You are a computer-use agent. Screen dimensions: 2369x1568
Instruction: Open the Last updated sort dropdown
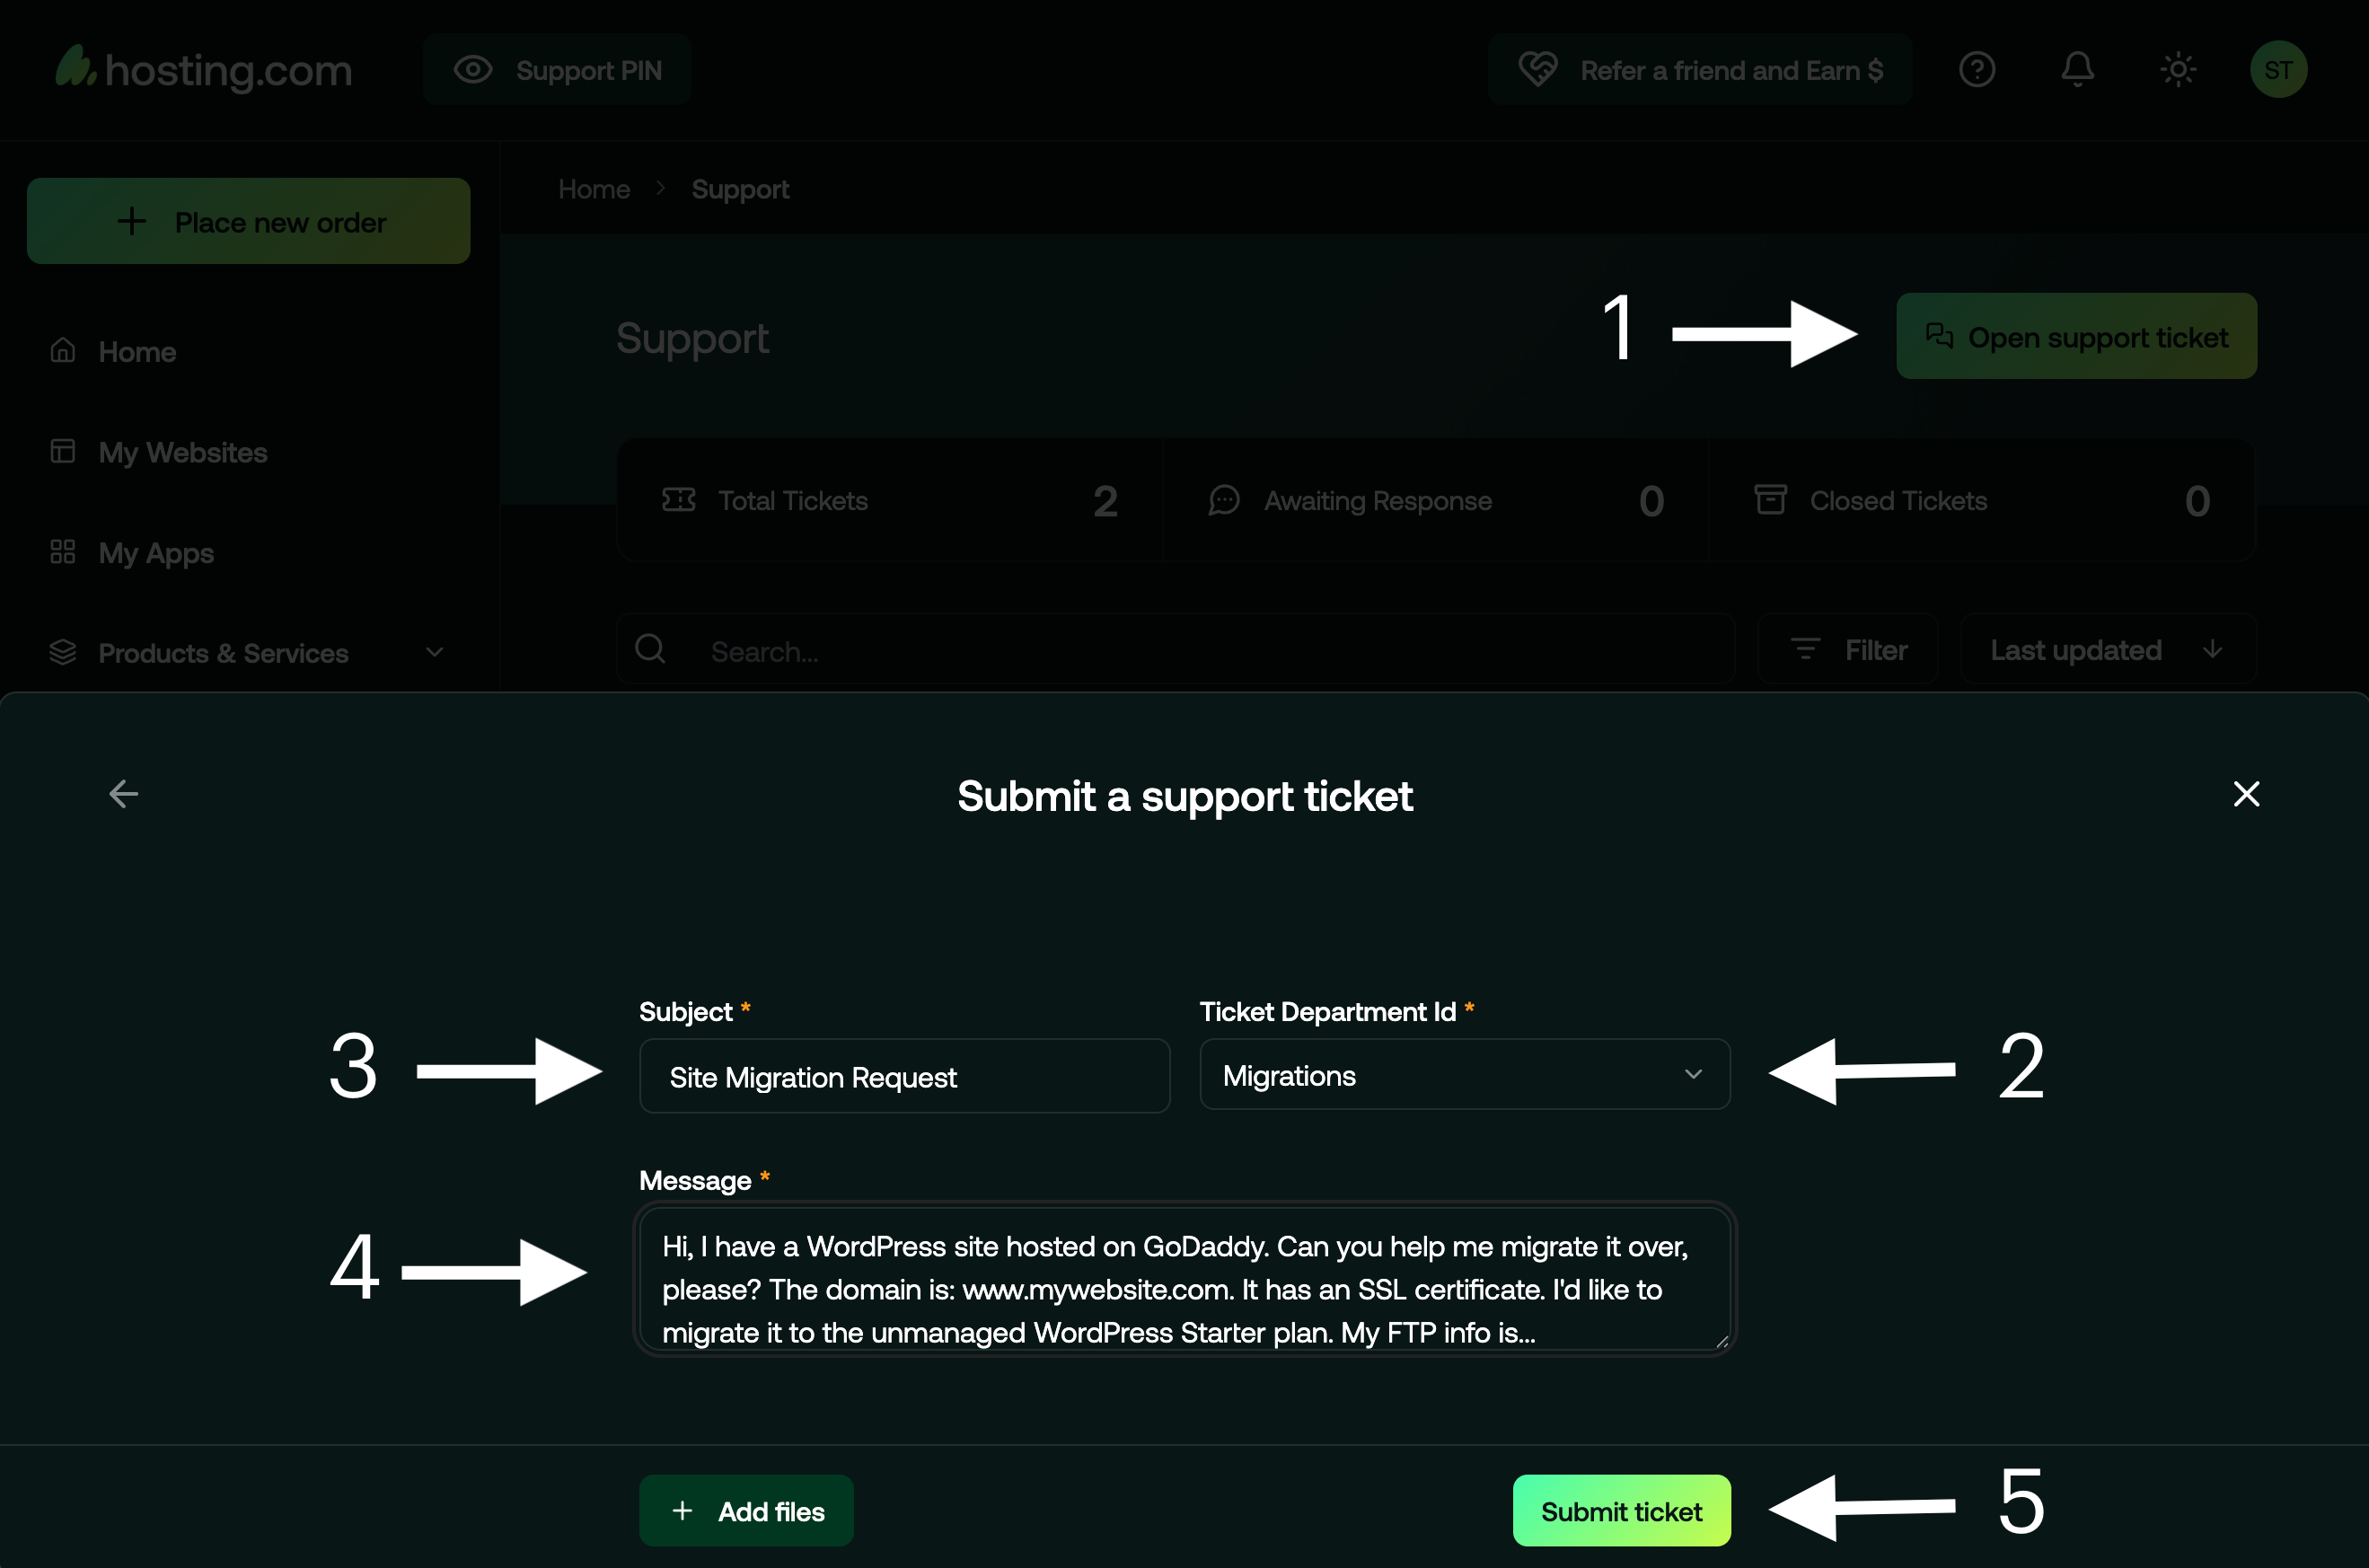[2107, 650]
